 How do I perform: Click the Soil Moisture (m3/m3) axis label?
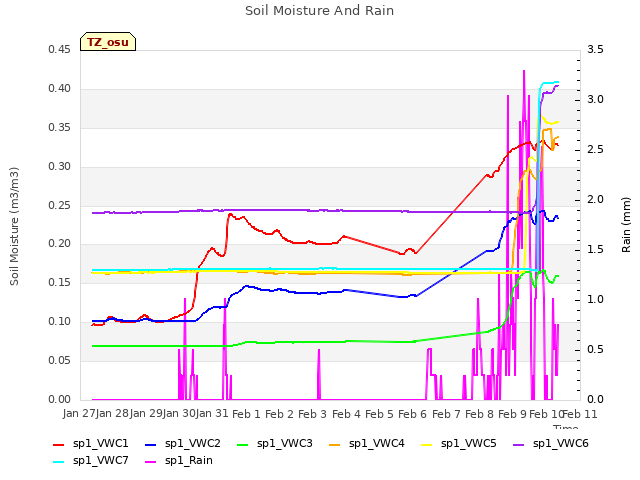pyautogui.click(x=14, y=226)
